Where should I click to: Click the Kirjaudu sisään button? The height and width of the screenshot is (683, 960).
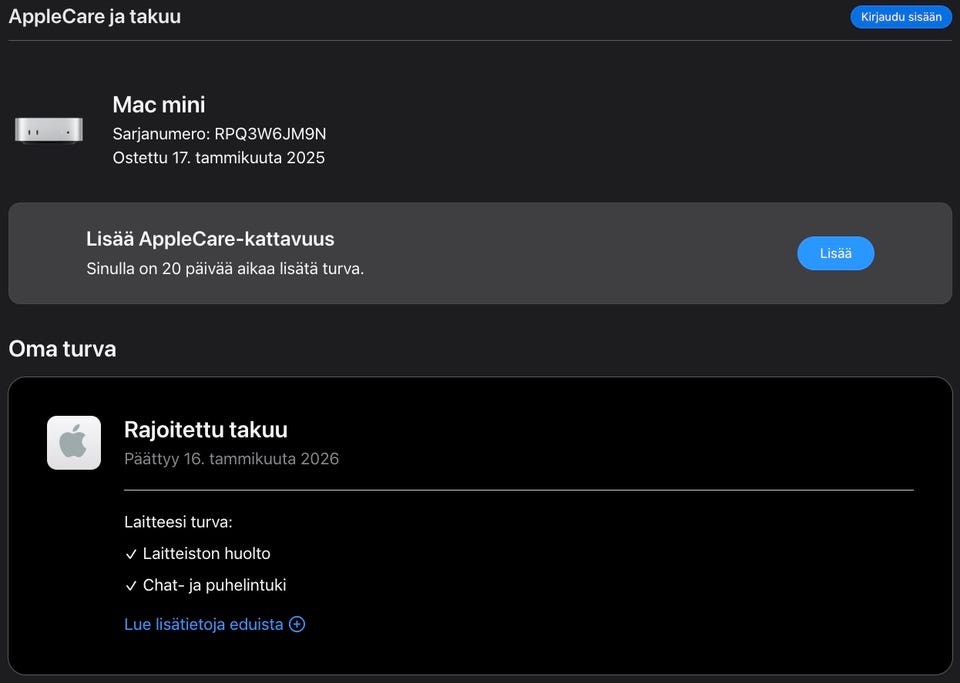click(900, 17)
